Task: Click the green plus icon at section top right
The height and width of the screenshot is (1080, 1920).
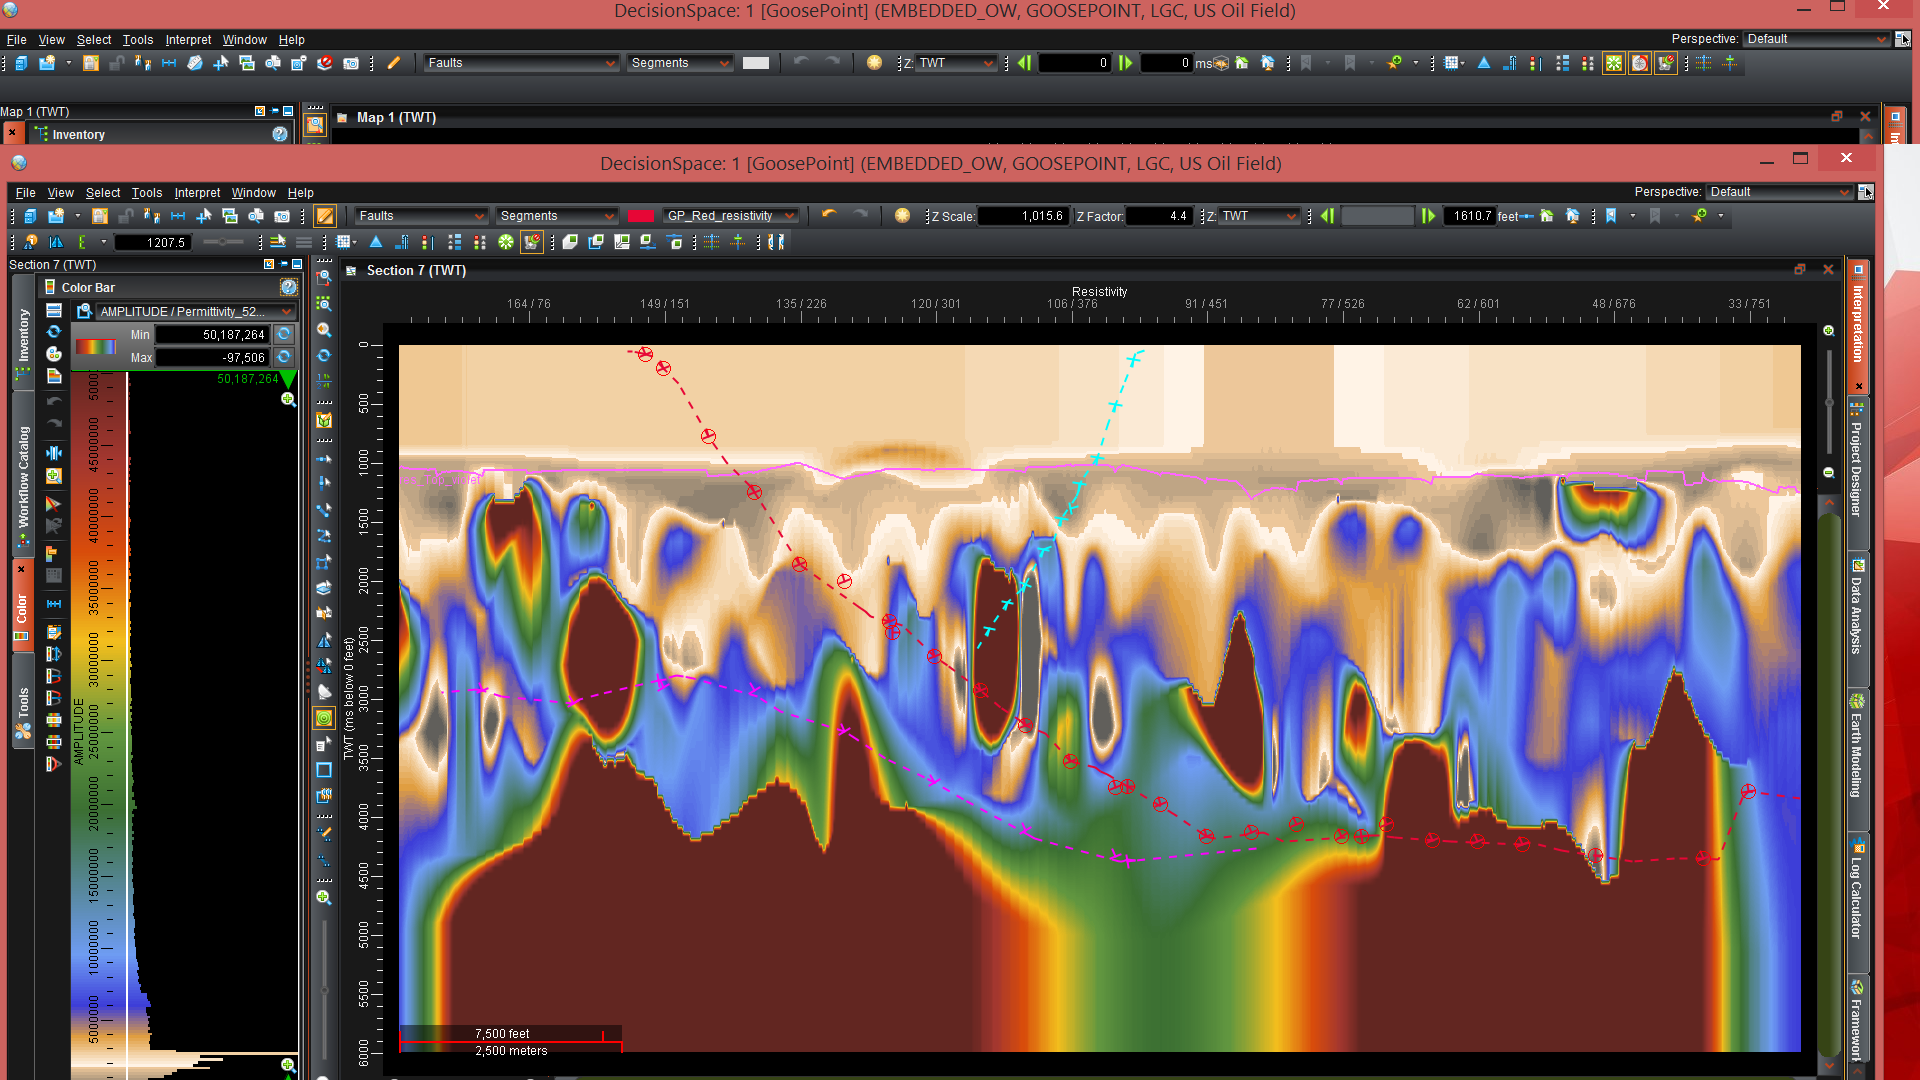Action: click(x=1828, y=330)
